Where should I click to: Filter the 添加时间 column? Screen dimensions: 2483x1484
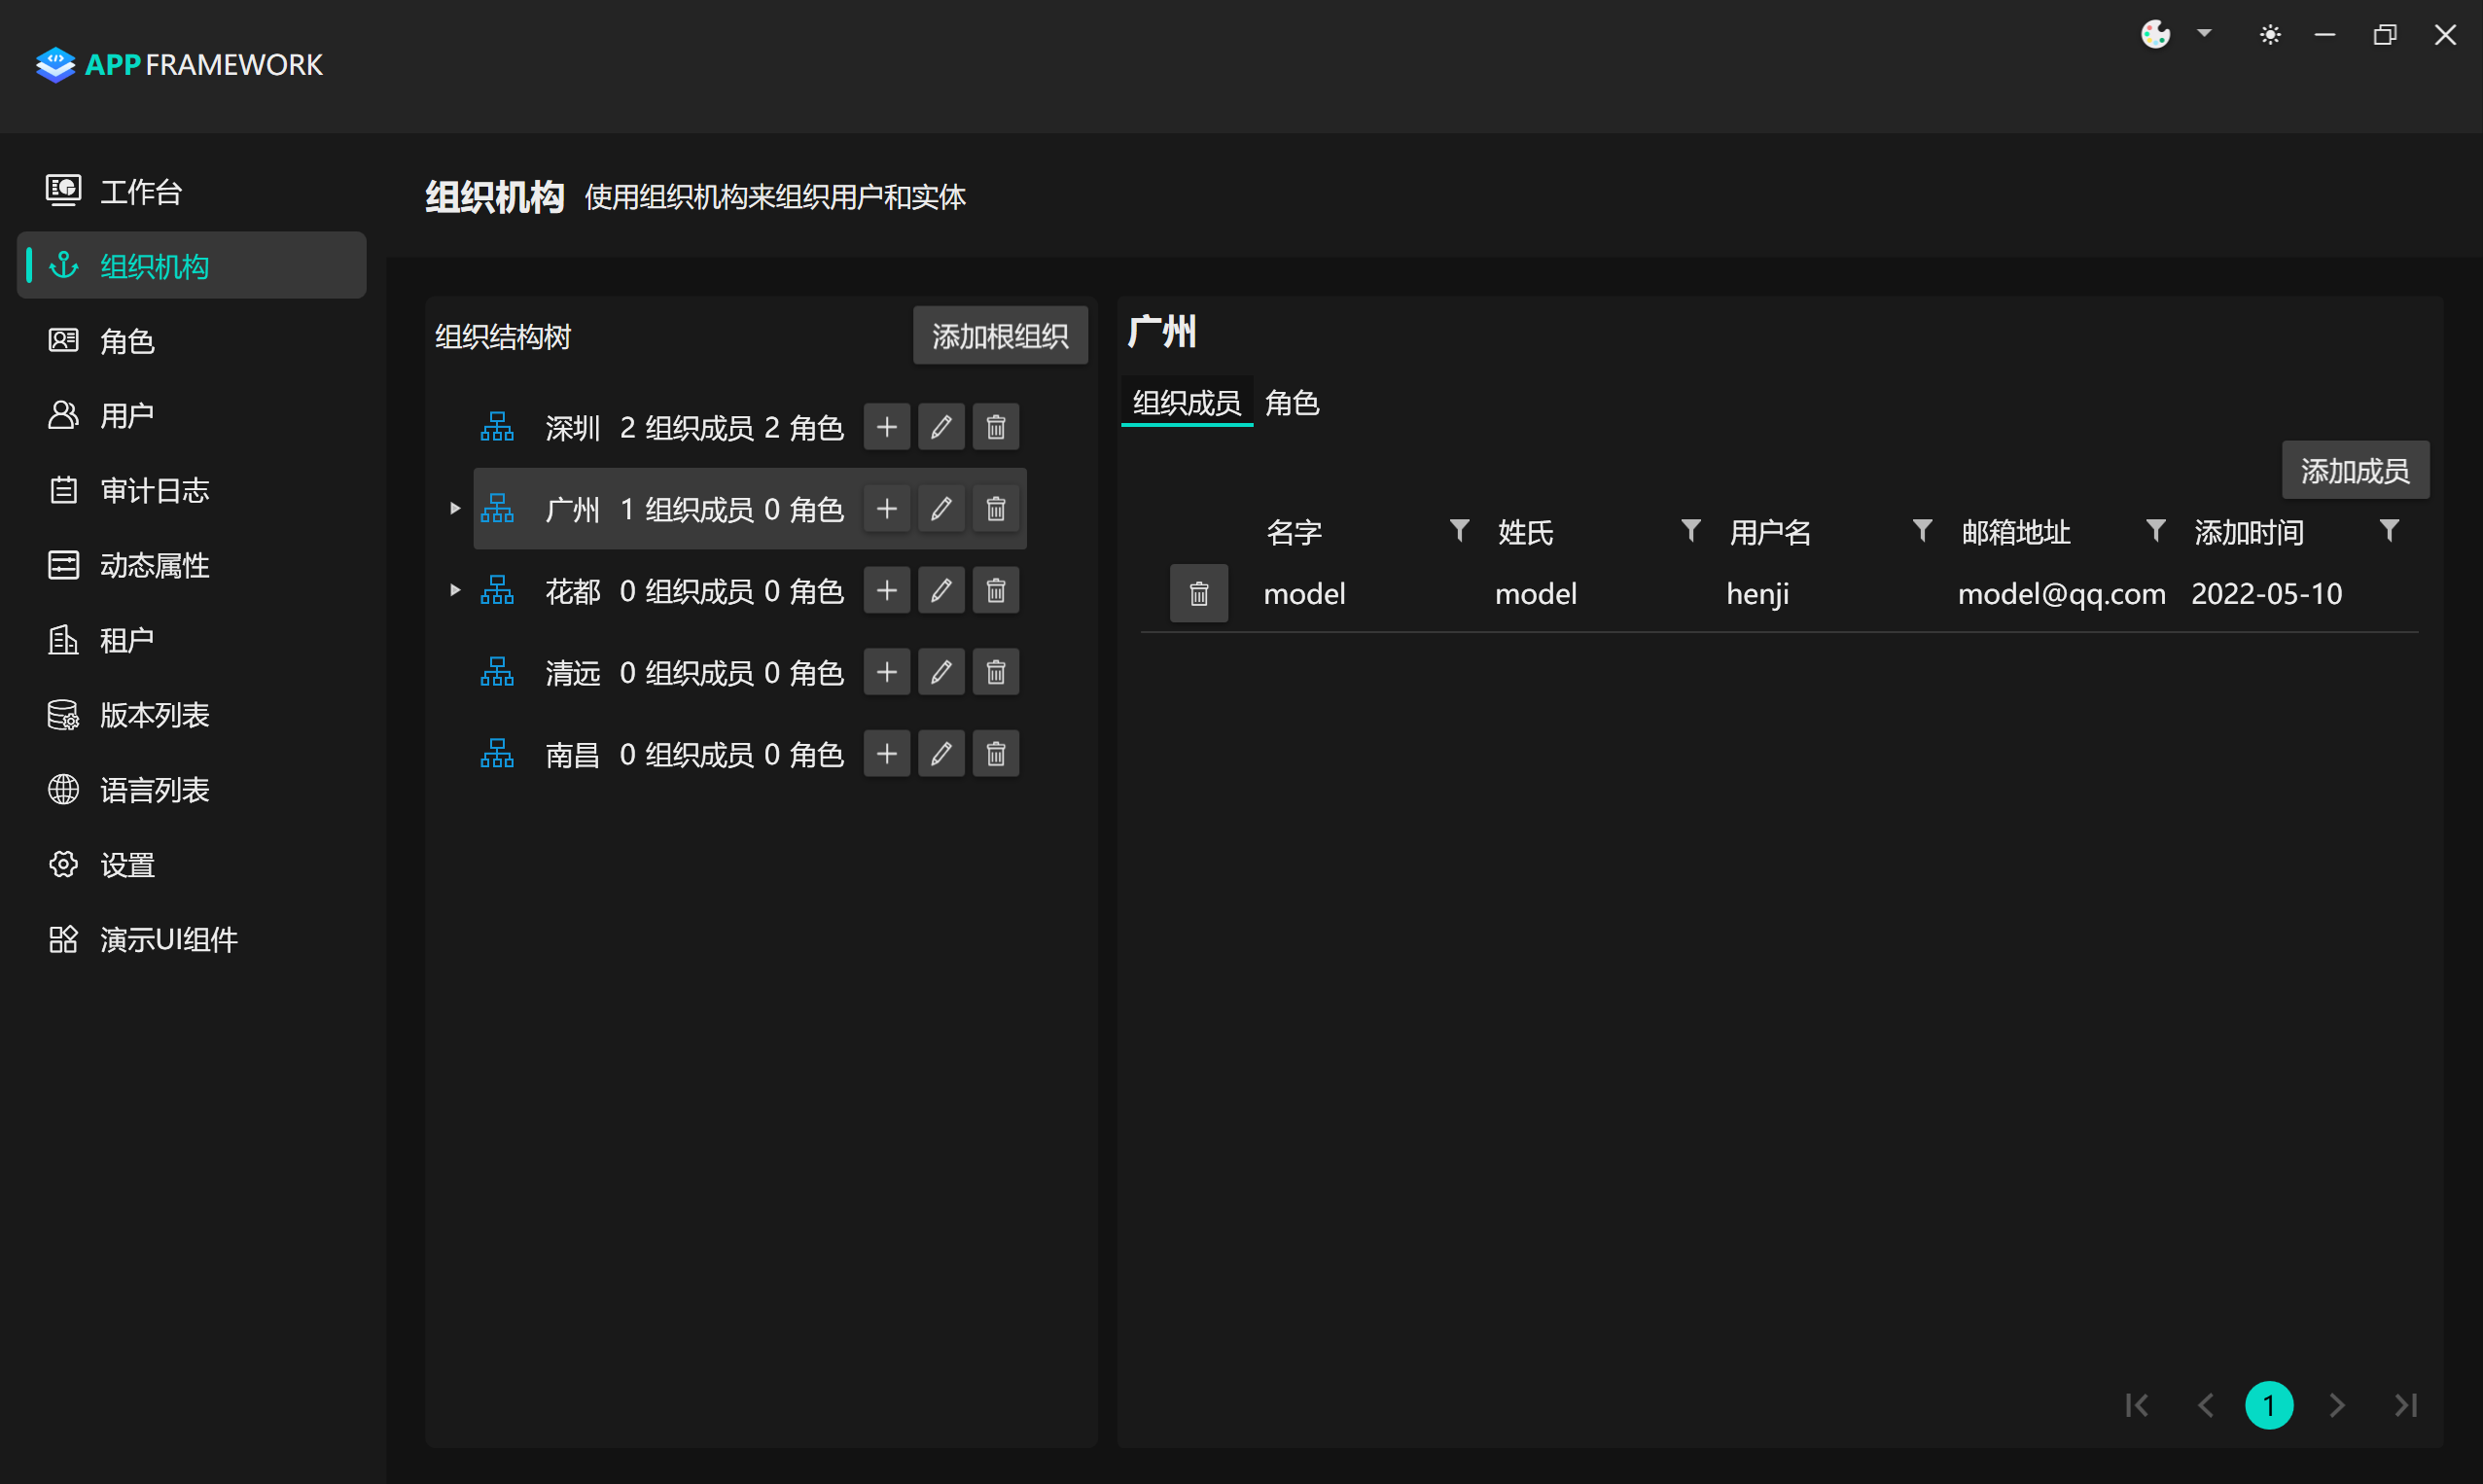(2389, 531)
